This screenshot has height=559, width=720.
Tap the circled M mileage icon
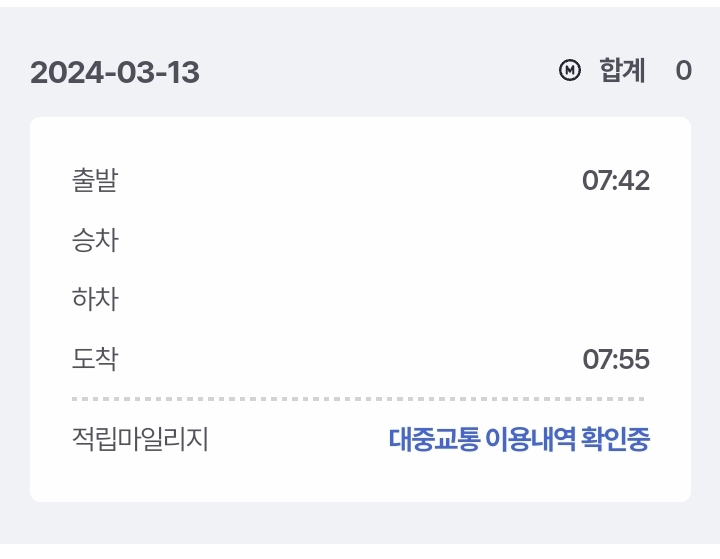click(x=569, y=71)
